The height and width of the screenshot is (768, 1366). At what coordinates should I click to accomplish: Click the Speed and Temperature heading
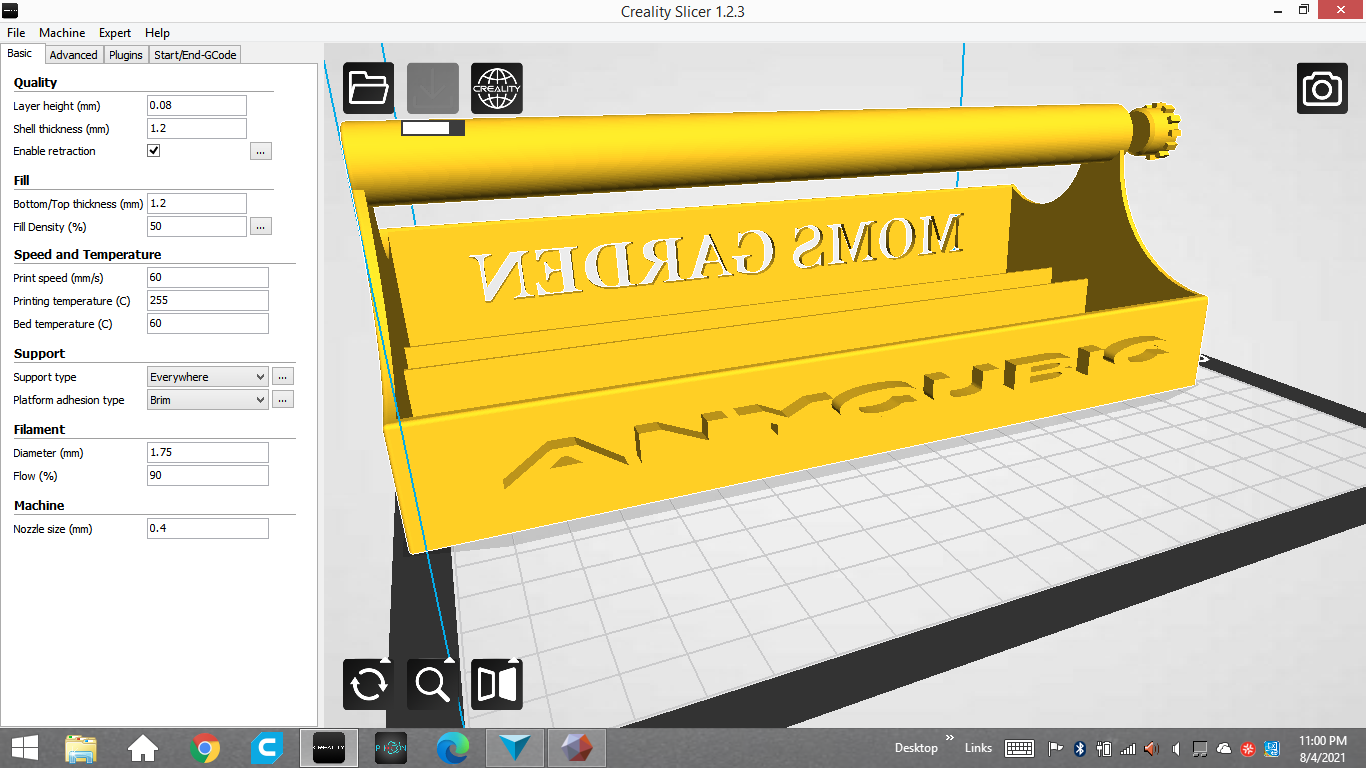point(87,255)
